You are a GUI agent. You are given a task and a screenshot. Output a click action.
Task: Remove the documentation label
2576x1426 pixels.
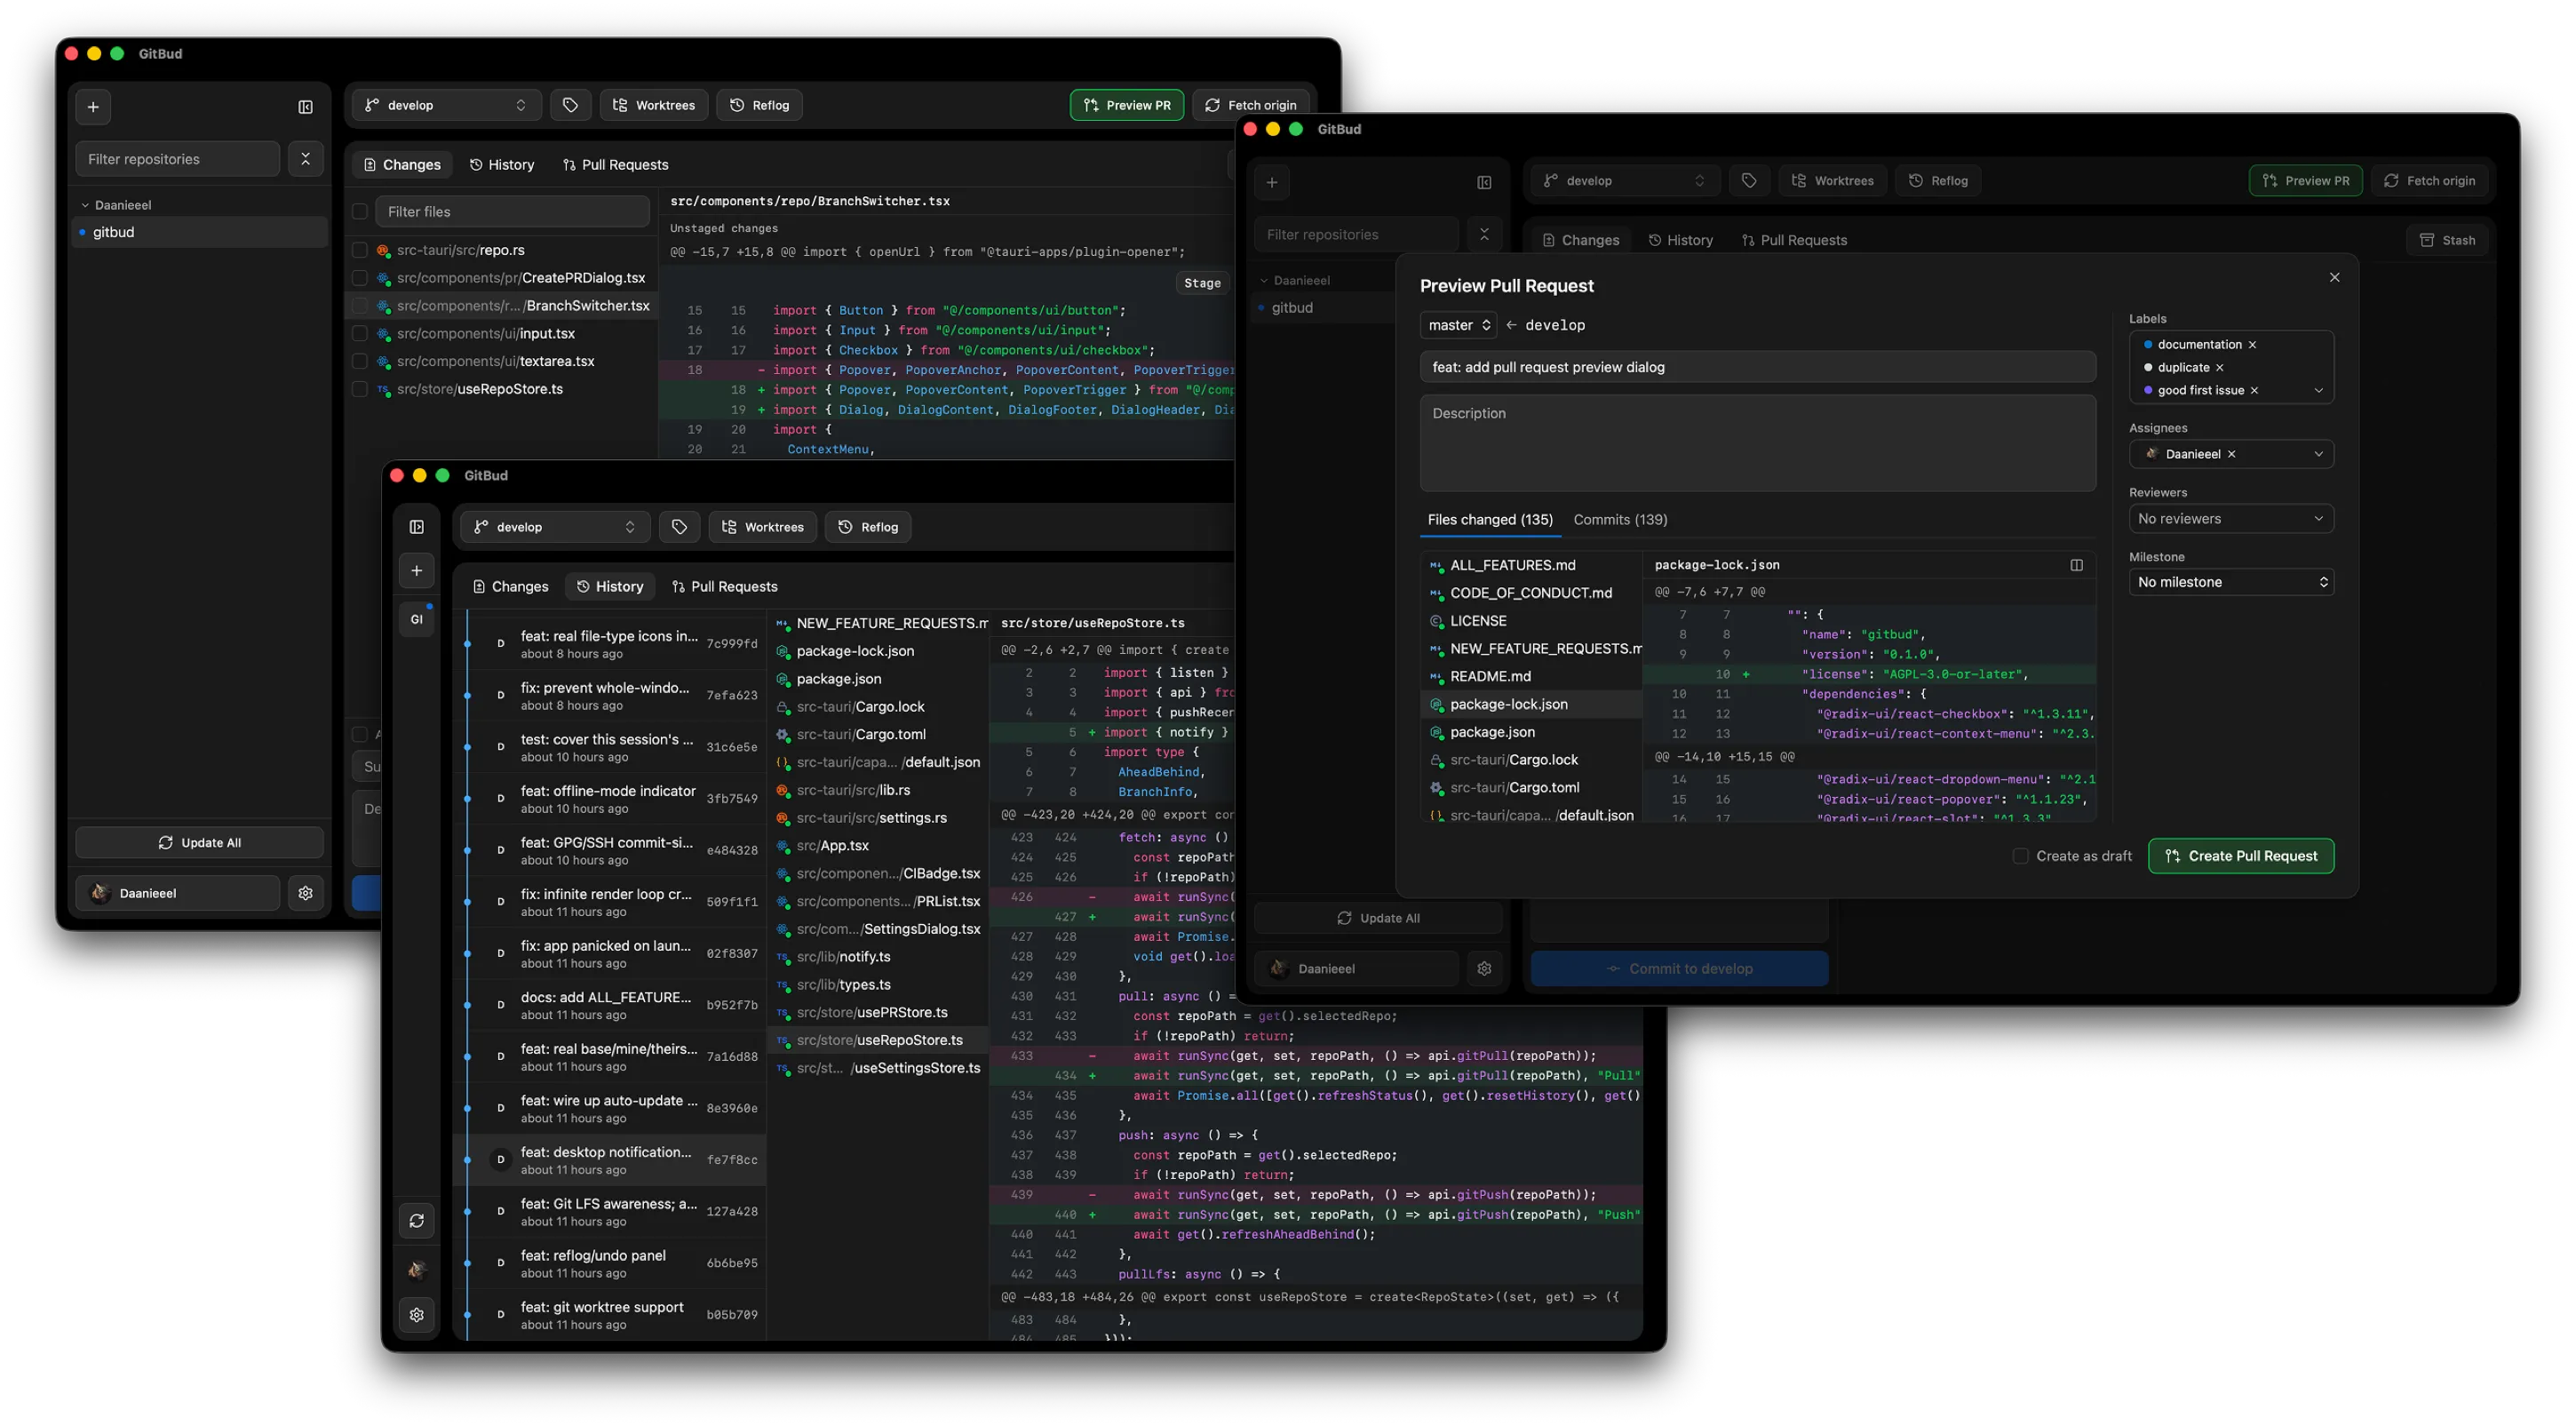coord(2252,345)
